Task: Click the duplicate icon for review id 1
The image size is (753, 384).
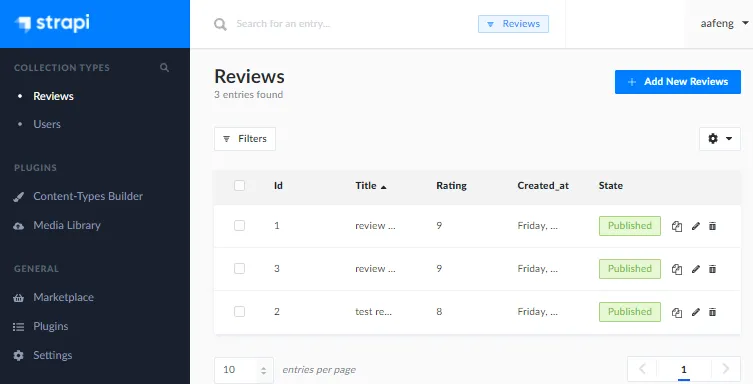Action: [x=677, y=226]
